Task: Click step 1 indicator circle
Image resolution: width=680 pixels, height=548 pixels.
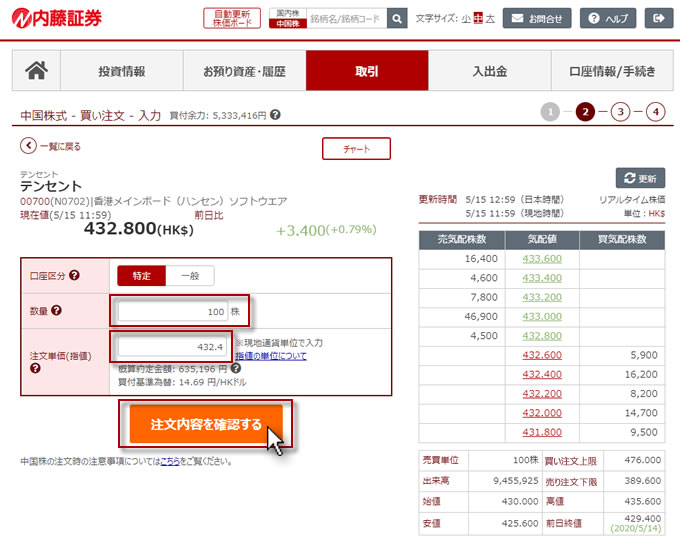Action: (x=550, y=112)
